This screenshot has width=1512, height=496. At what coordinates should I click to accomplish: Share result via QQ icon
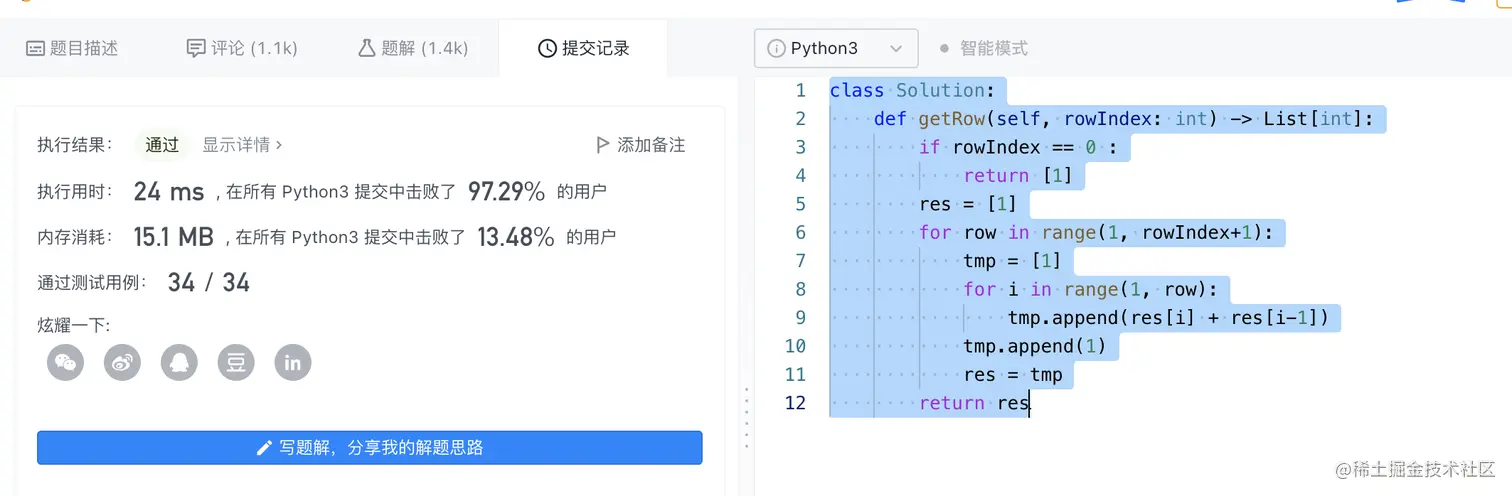[x=179, y=362]
